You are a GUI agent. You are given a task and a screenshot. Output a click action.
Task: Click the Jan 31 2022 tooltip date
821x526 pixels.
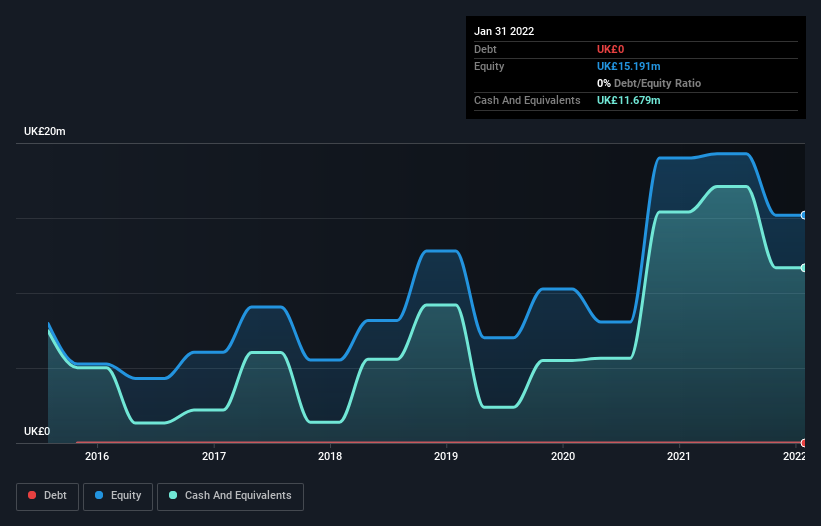[x=504, y=31]
